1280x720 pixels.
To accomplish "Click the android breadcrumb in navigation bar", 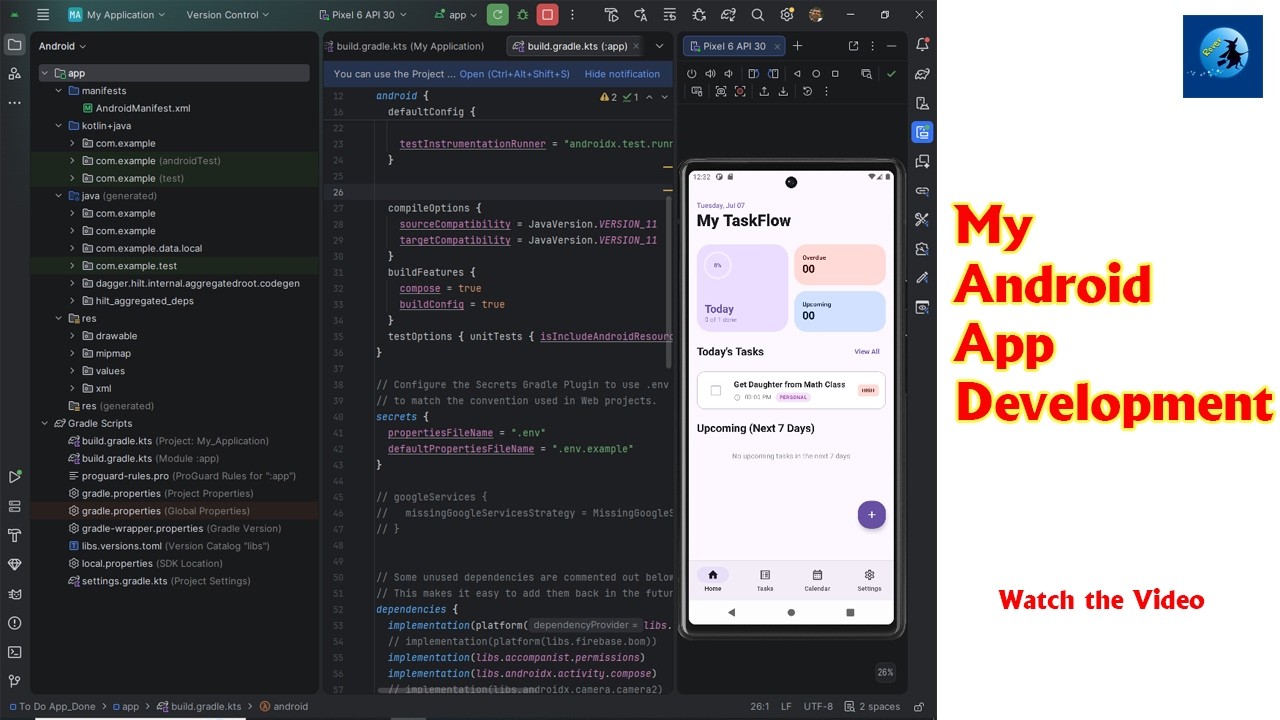I will click(x=284, y=706).
